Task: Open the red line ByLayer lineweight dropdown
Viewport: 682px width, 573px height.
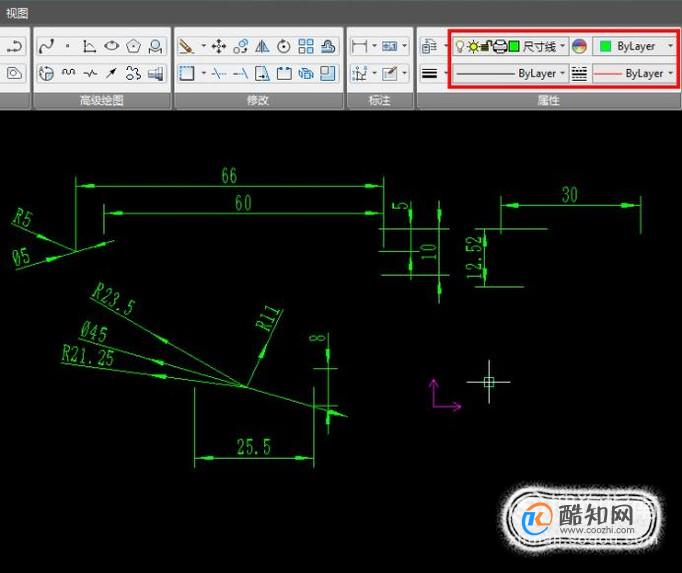Action: [x=634, y=74]
